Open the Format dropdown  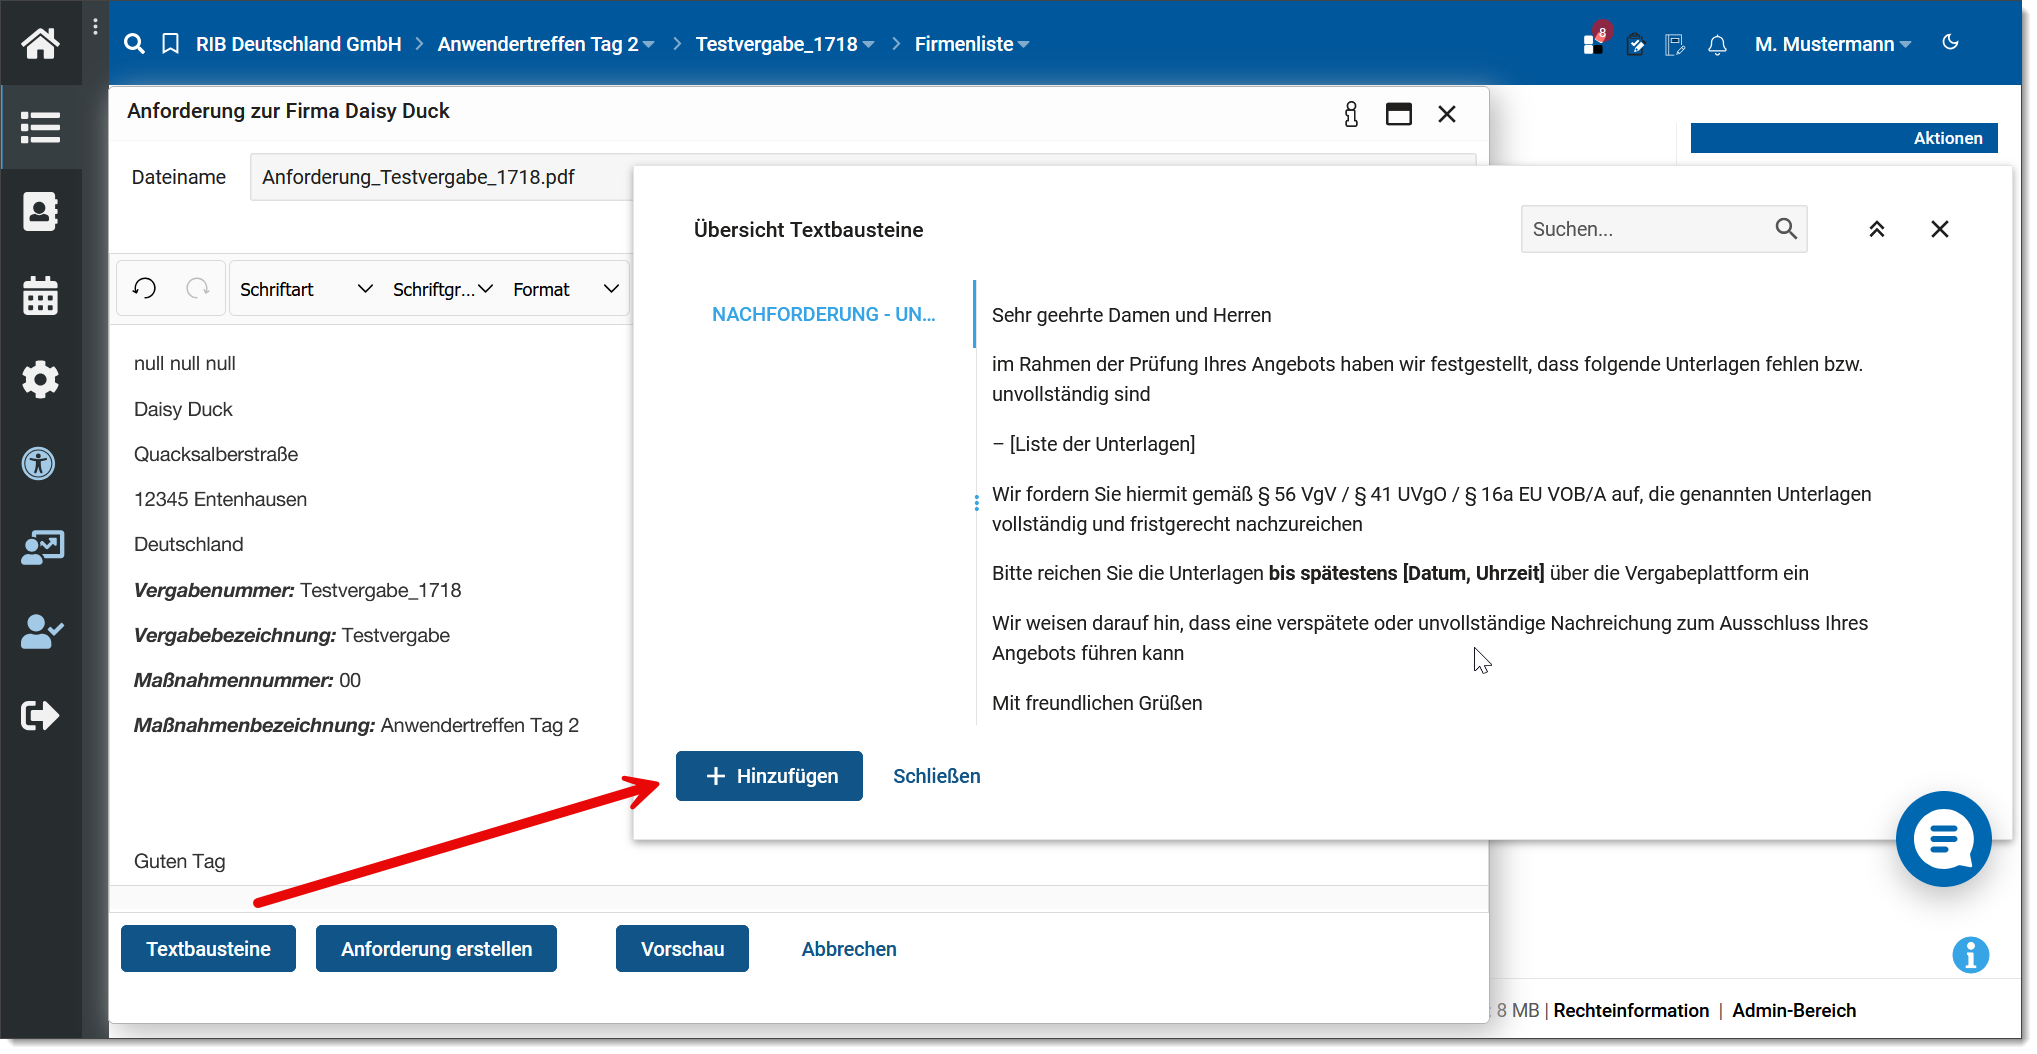[566, 289]
